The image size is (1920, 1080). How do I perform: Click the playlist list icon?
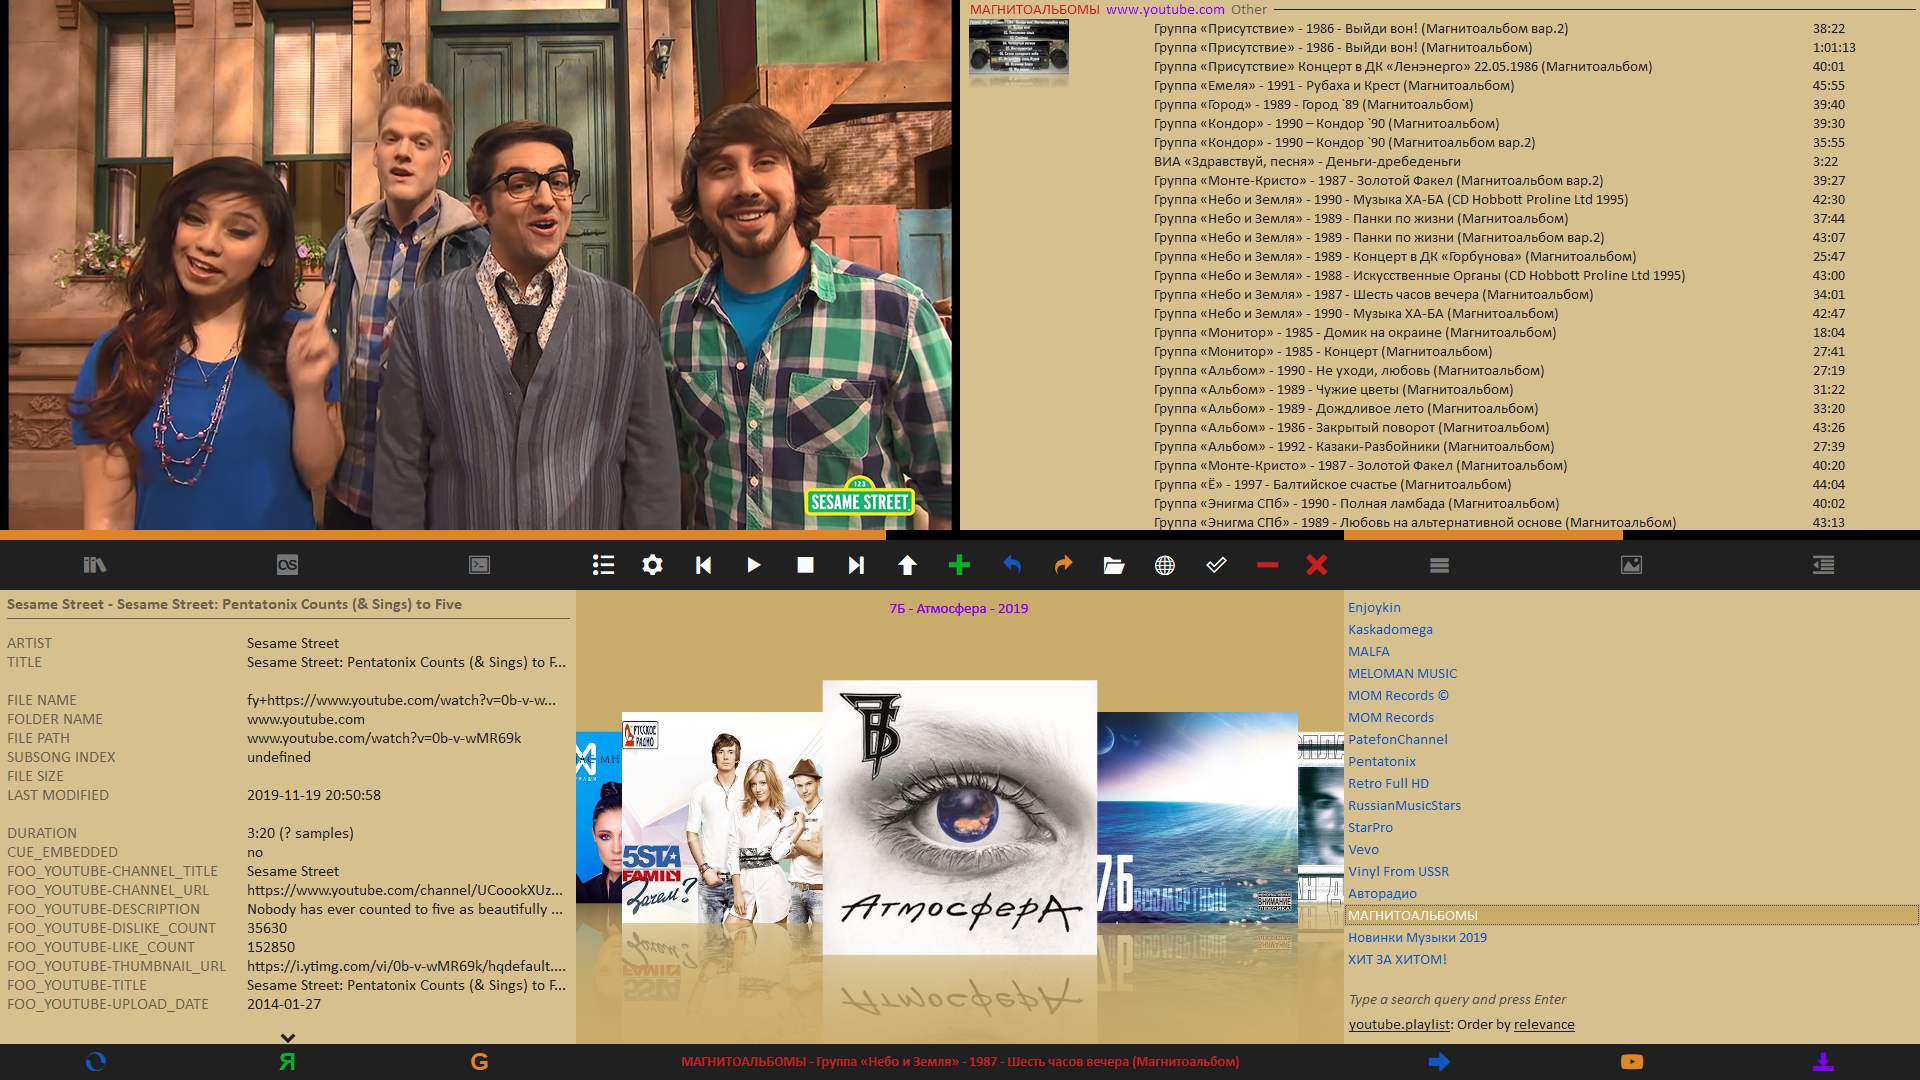pos(603,565)
